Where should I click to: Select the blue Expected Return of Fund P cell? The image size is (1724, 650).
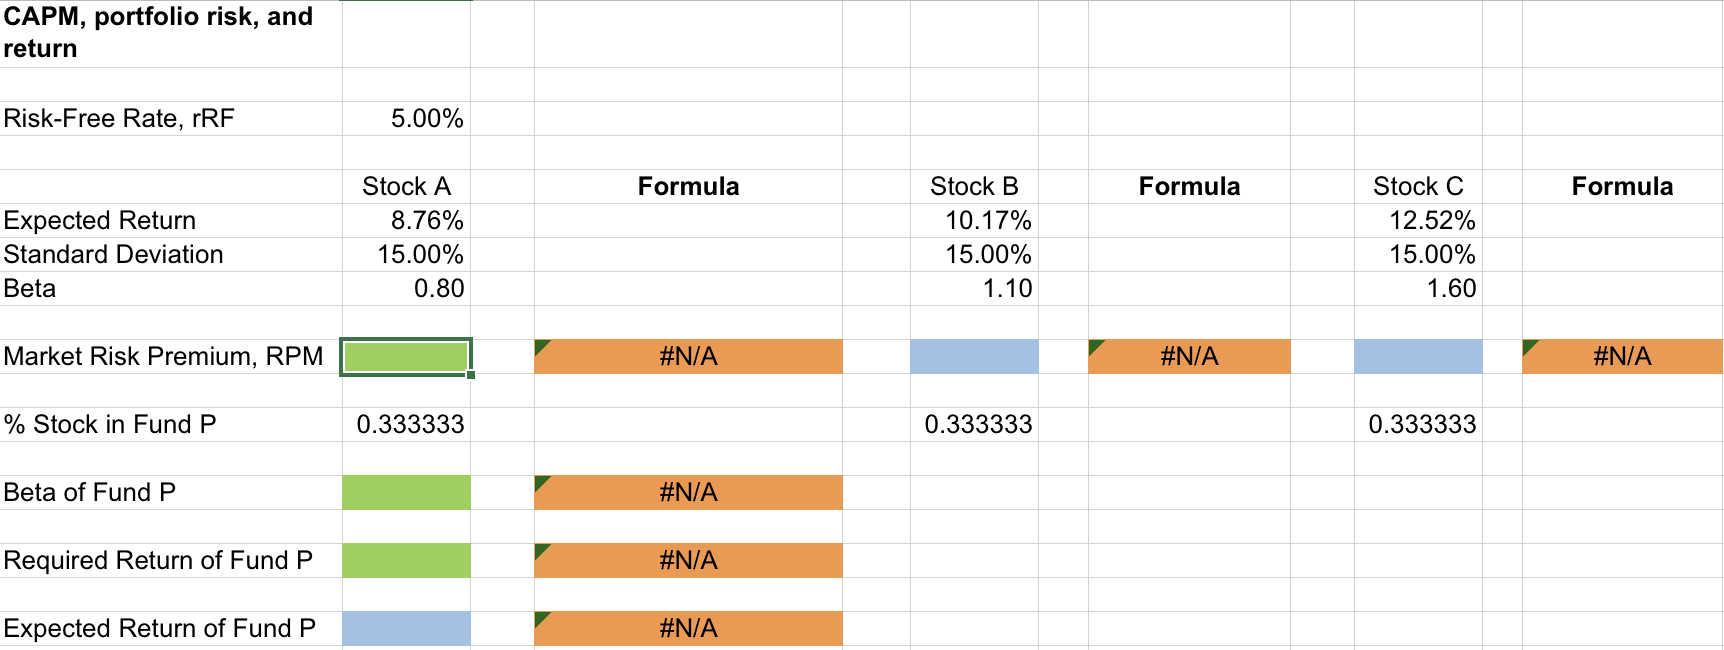click(x=406, y=628)
